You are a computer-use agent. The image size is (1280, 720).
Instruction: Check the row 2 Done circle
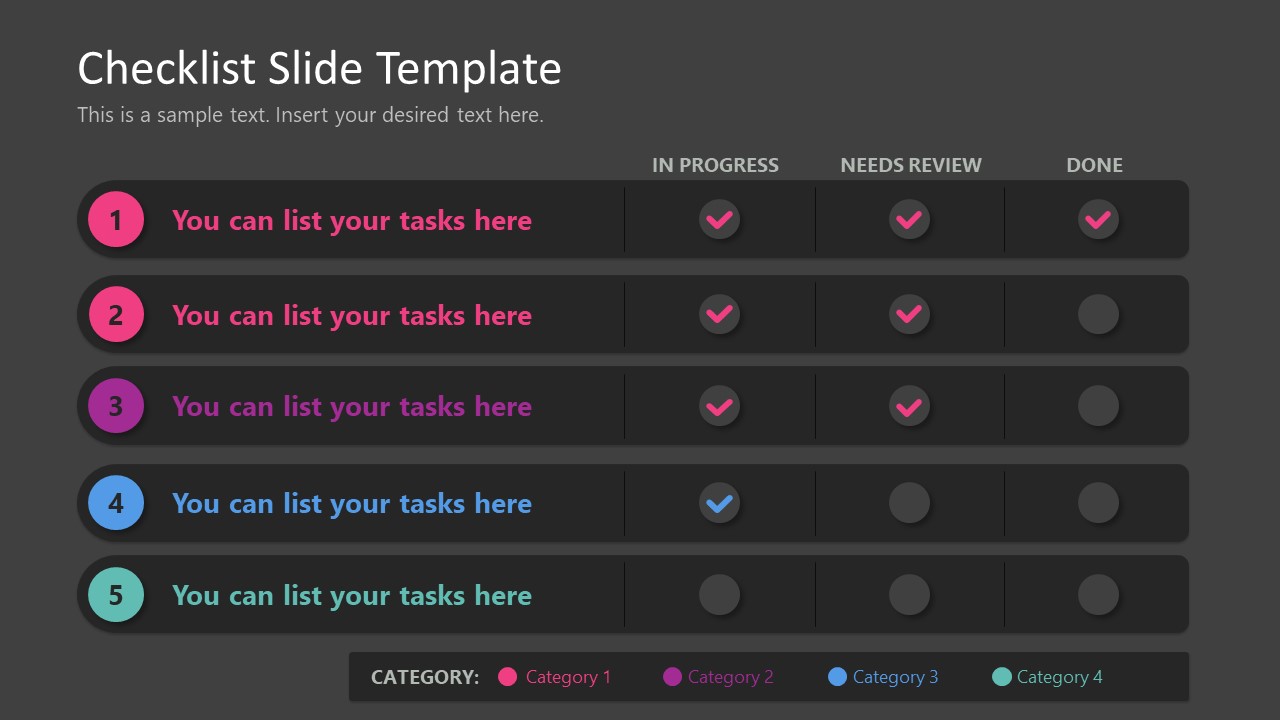[1098, 314]
